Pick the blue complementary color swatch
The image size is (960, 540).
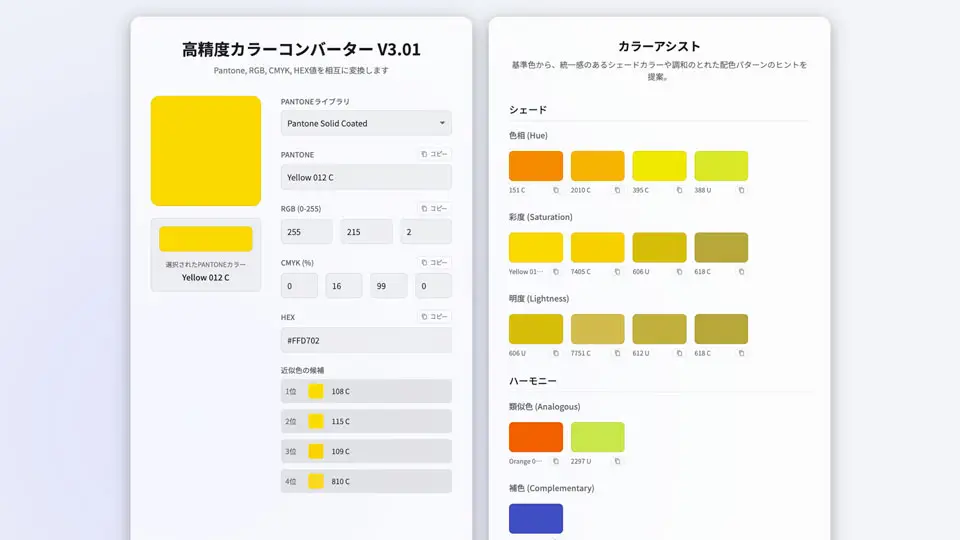point(536,519)
